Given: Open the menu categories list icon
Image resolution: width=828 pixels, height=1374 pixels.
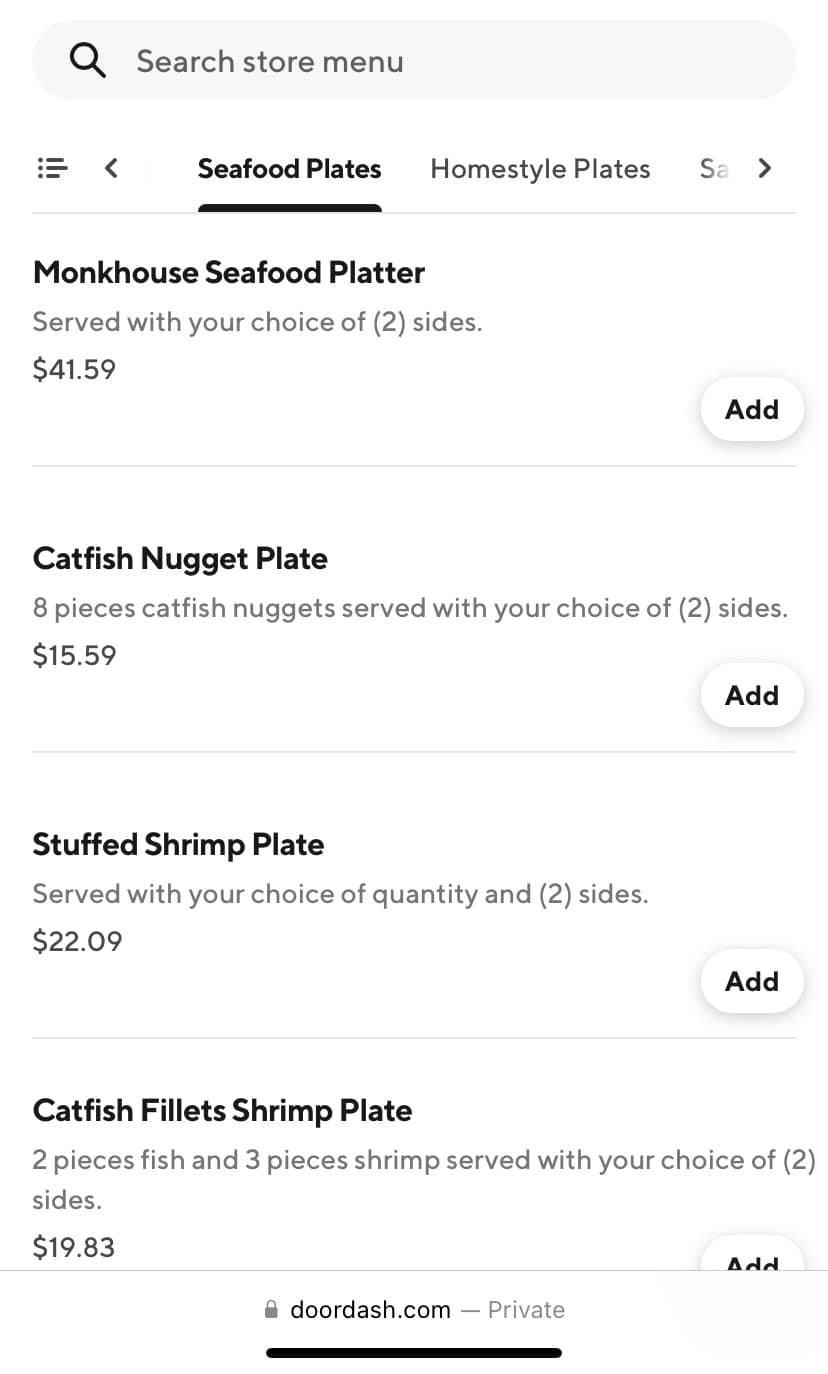Looking at the screenshot, I should 52,168.
